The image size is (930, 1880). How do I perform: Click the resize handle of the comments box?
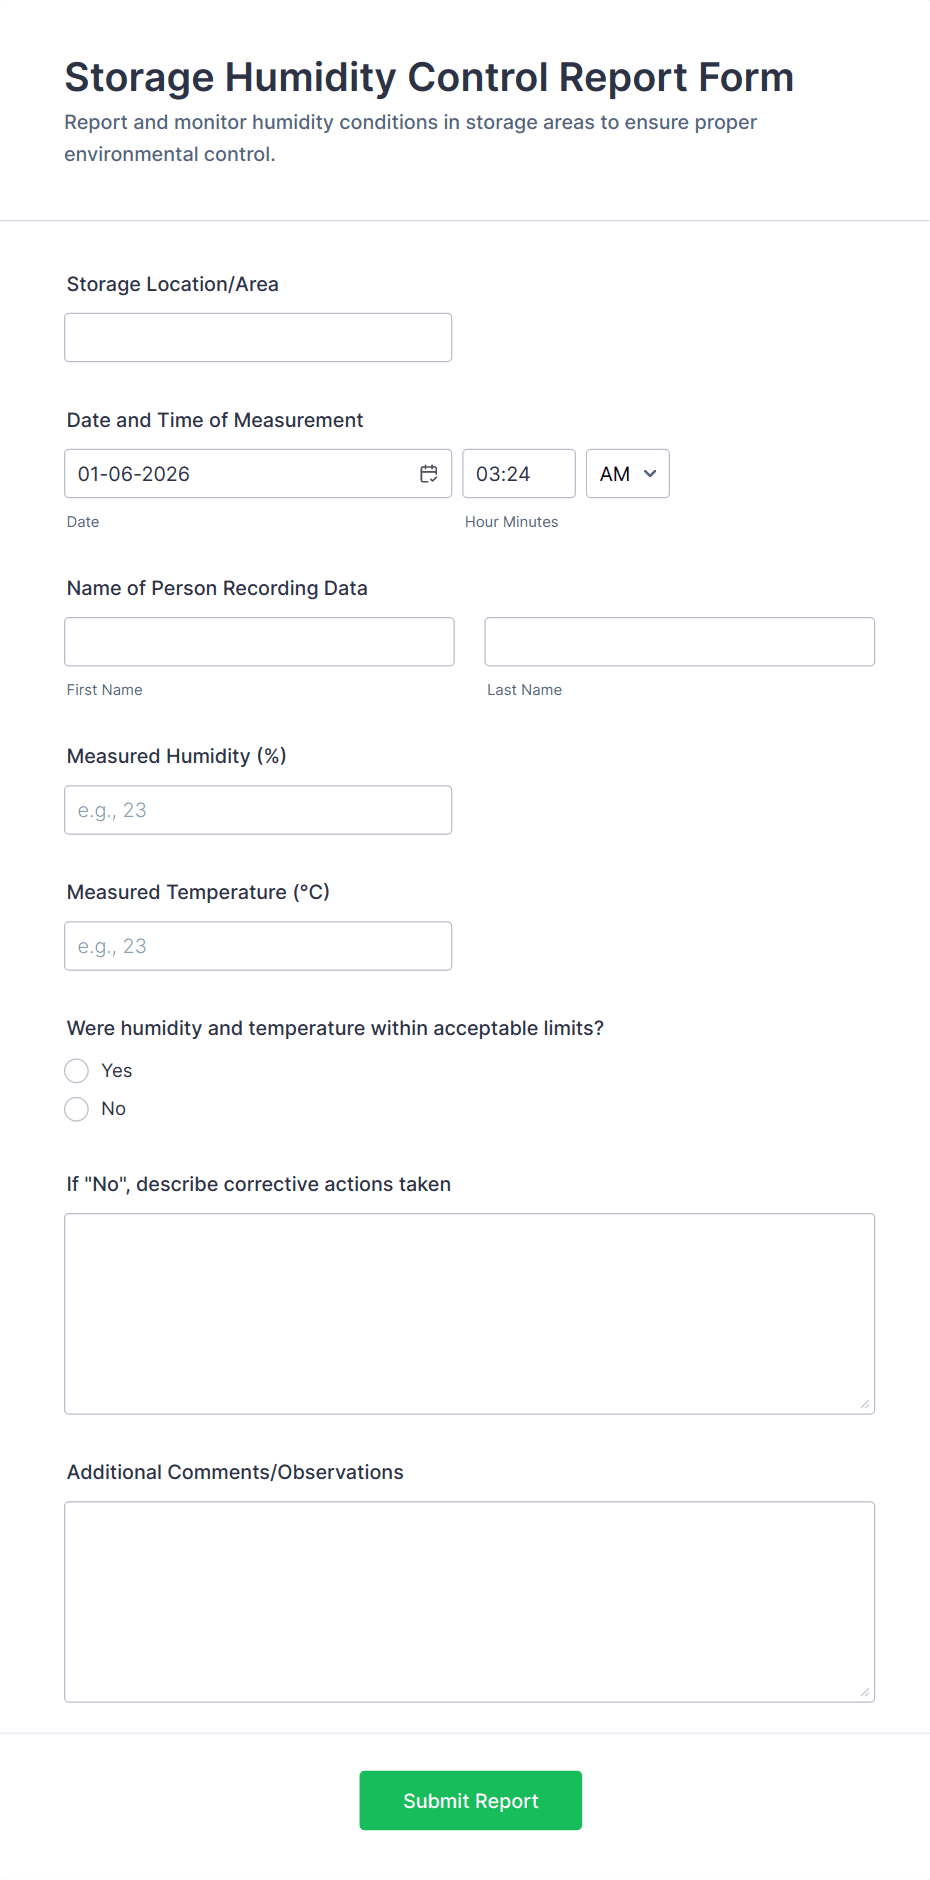(x=864, y=1692)
